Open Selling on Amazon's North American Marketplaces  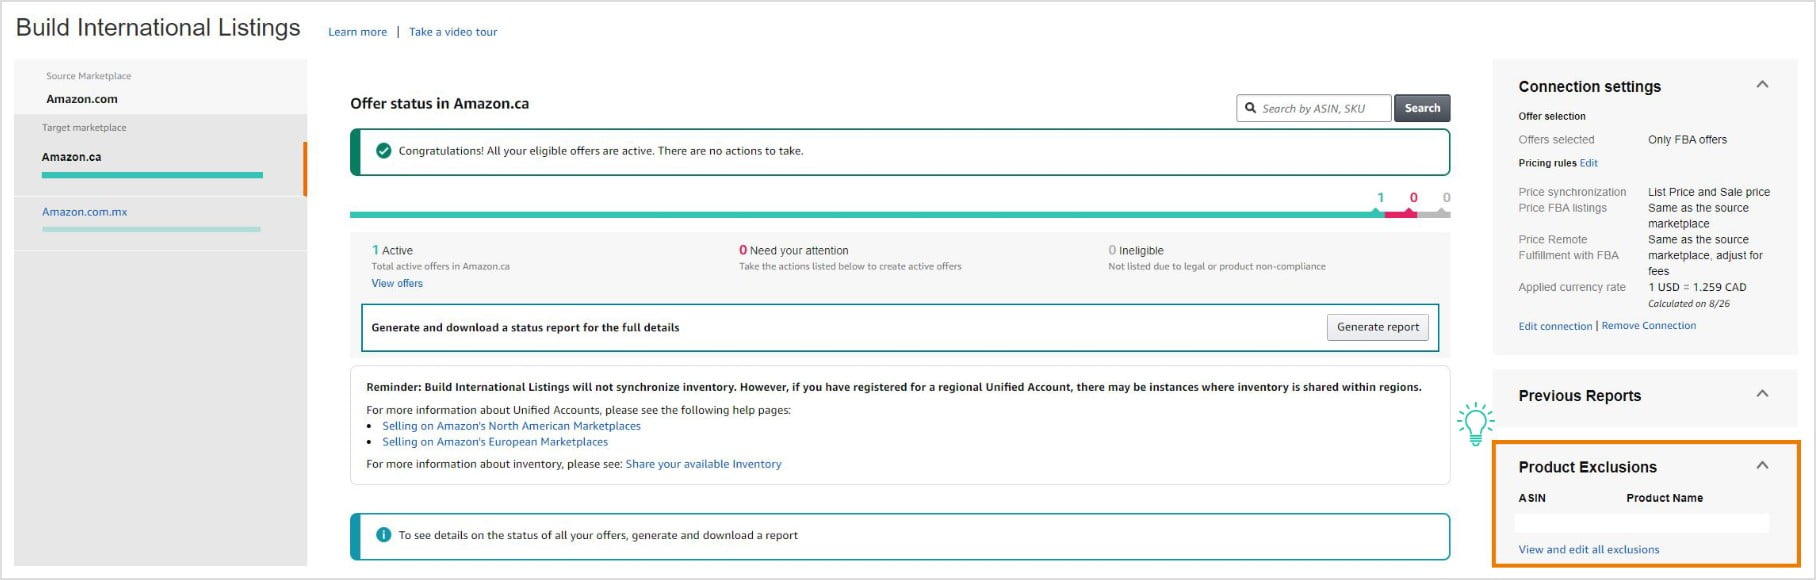click(511, 426)
